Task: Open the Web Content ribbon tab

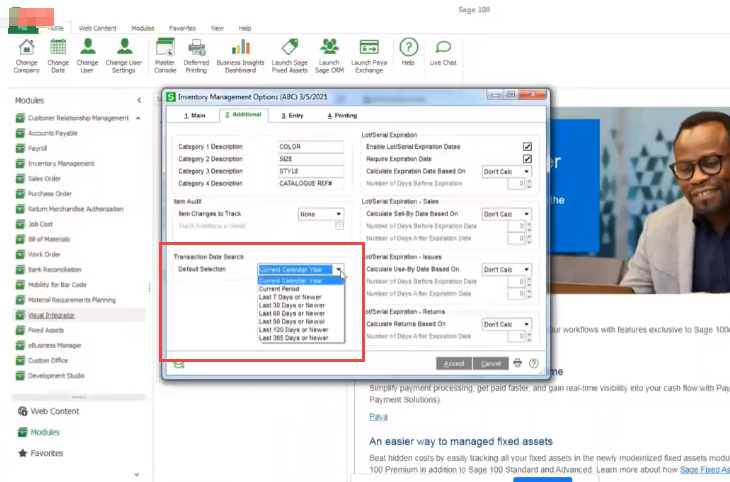Action: pyautogui.click(x=98, y=29)
